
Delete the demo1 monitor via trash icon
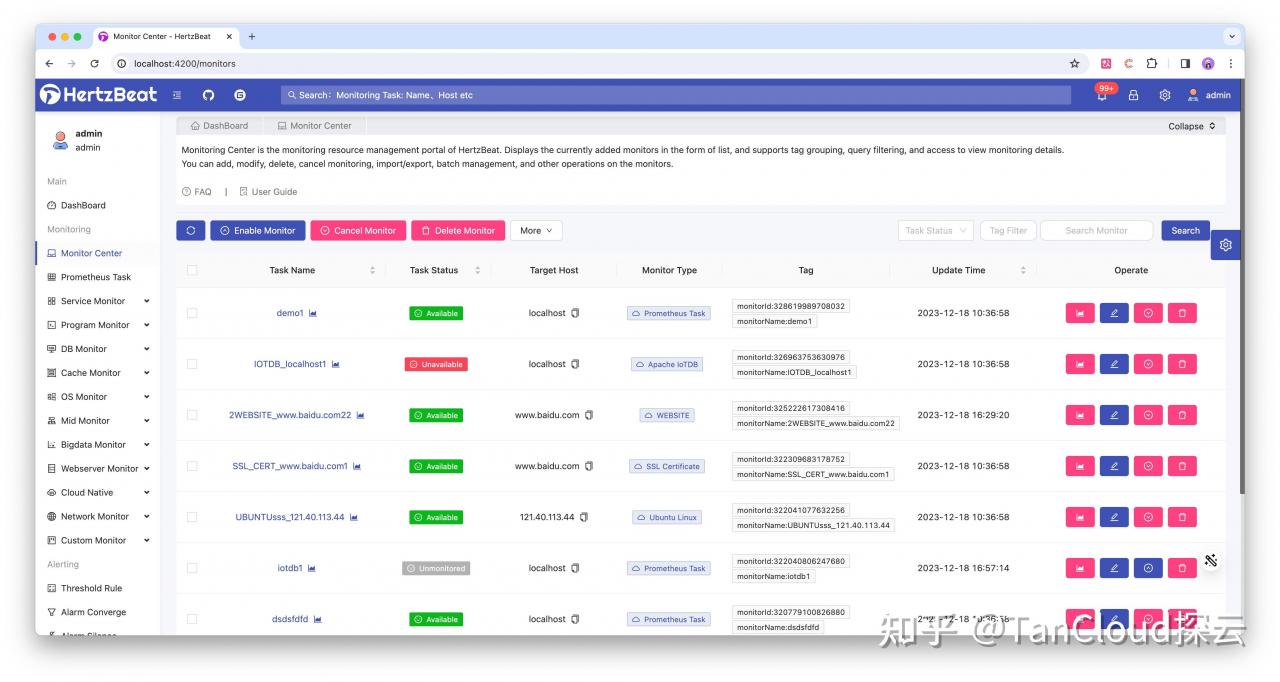point(1182,313)
